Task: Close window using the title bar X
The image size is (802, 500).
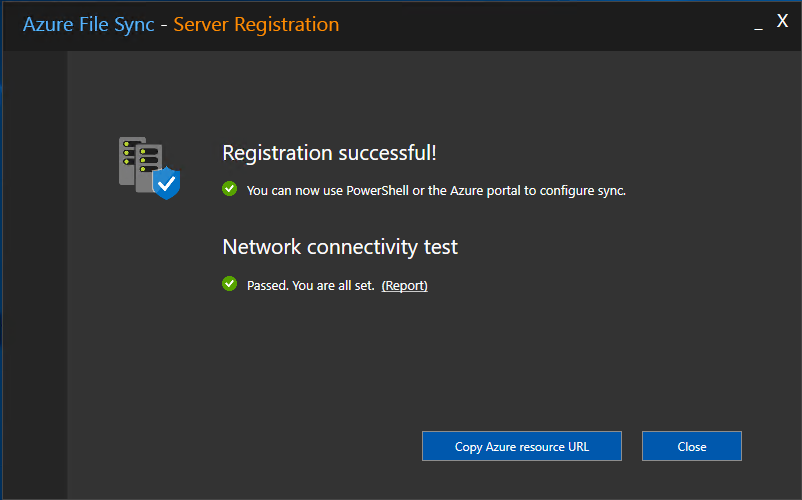Action: [782, 21]
